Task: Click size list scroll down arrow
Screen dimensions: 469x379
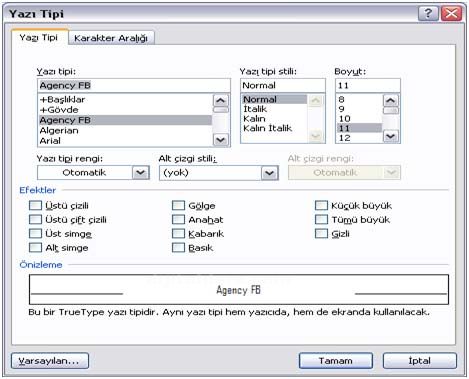Action: pos(391,136)
